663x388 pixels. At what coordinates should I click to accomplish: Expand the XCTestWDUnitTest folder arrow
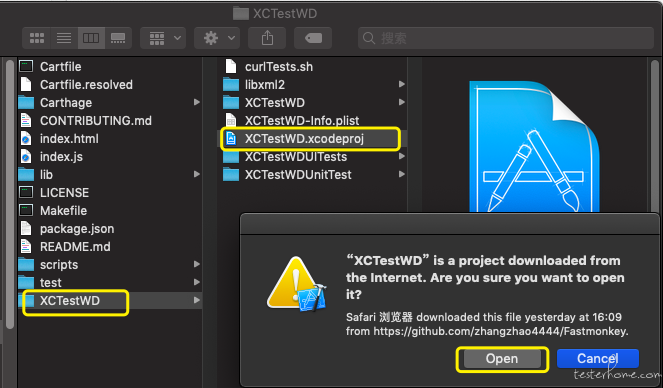[x=401, y=174]
